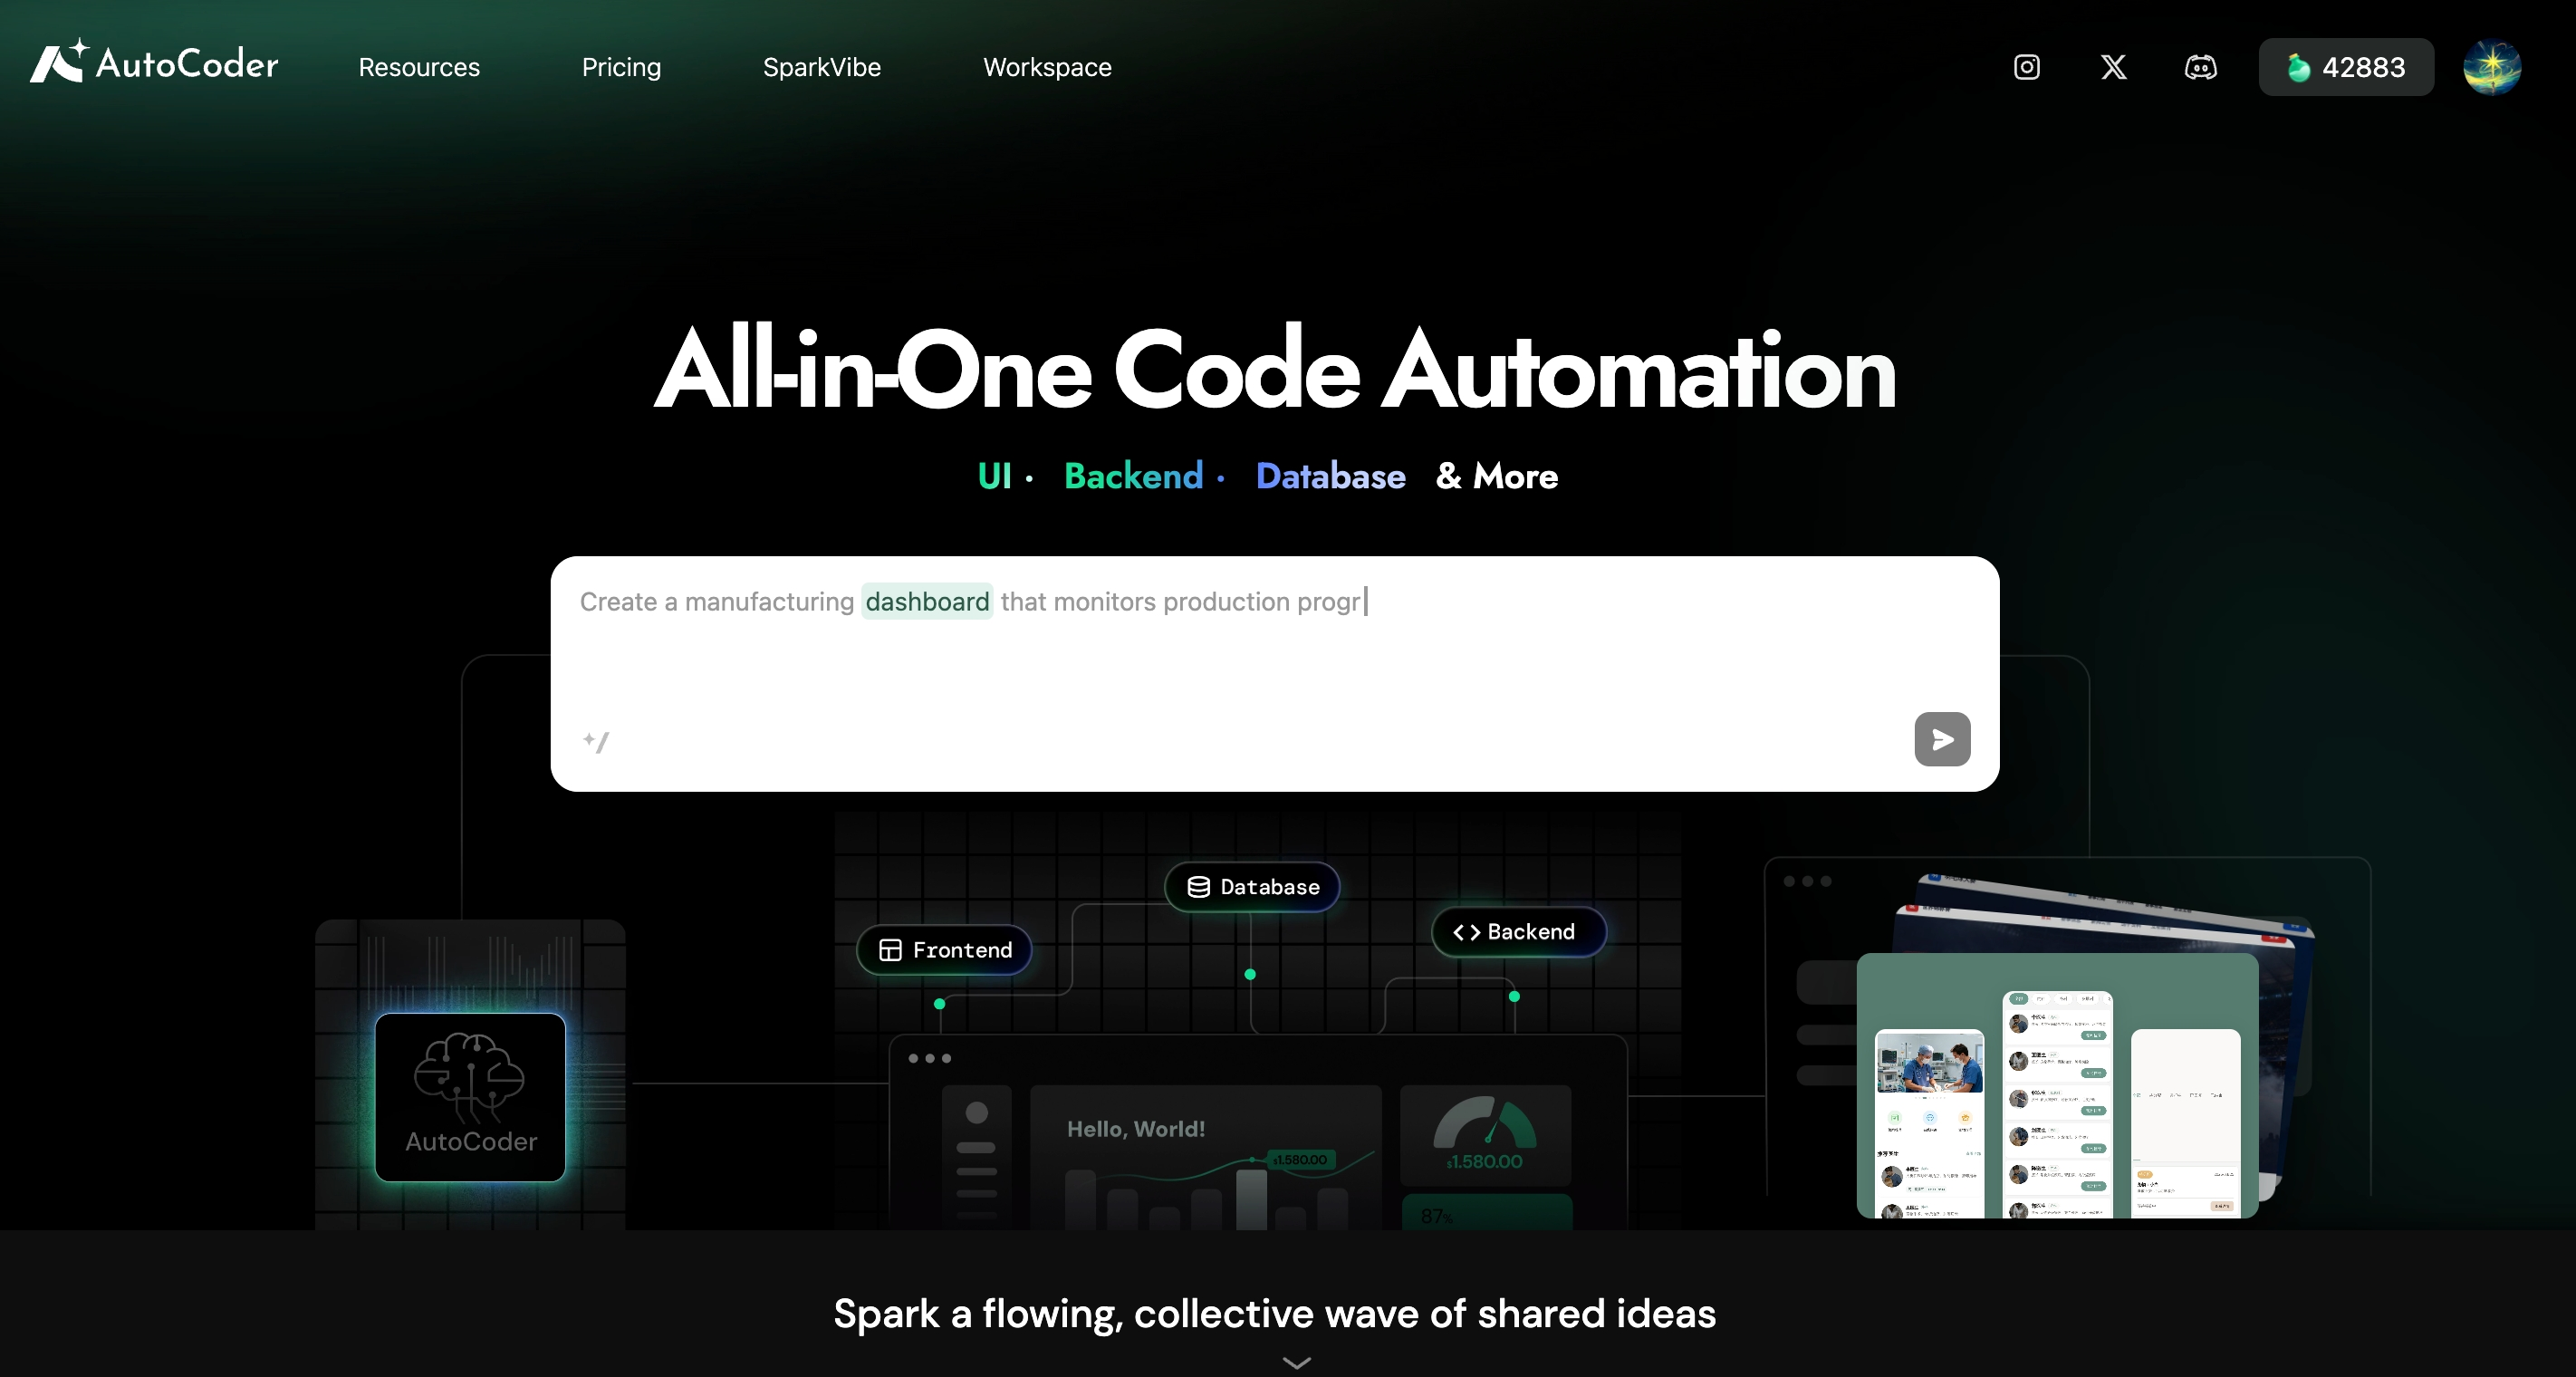This screenshot has height=1377, width=2576.
Task: Select the Database node label
Action: pos(1251,887)
